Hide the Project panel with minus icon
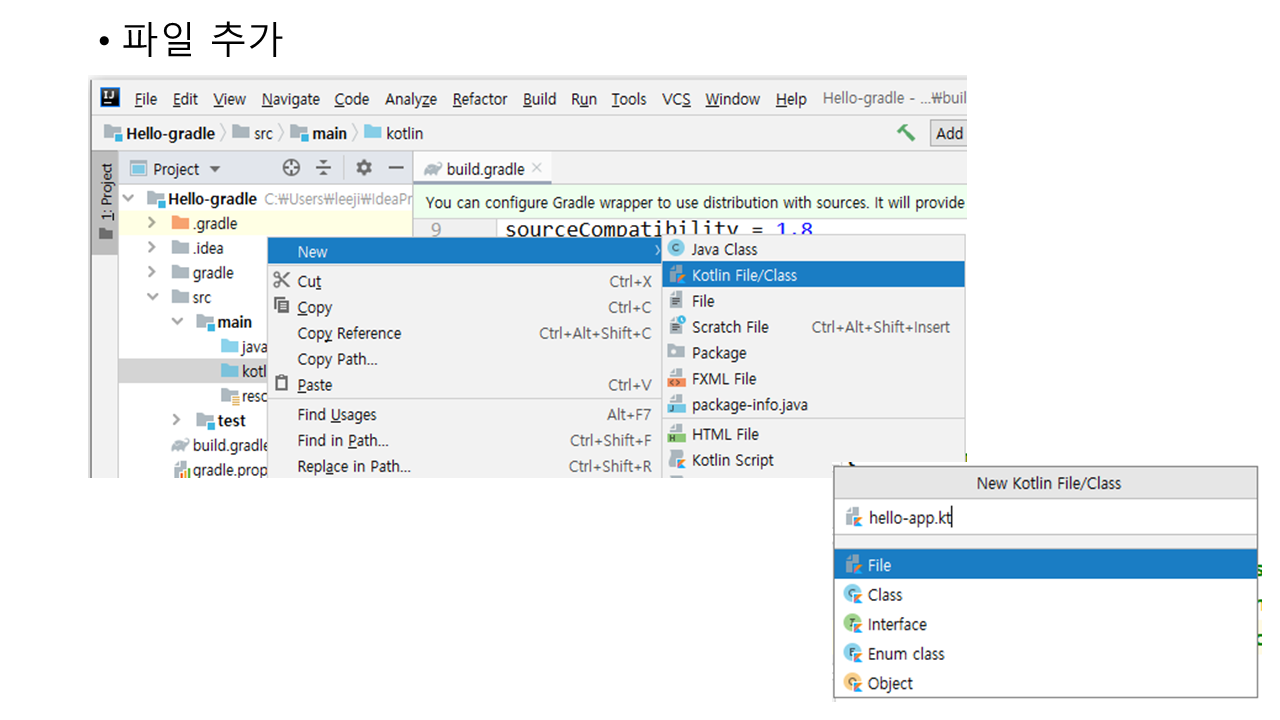This screenshot has width=1280, height=720. click(396, 168)
